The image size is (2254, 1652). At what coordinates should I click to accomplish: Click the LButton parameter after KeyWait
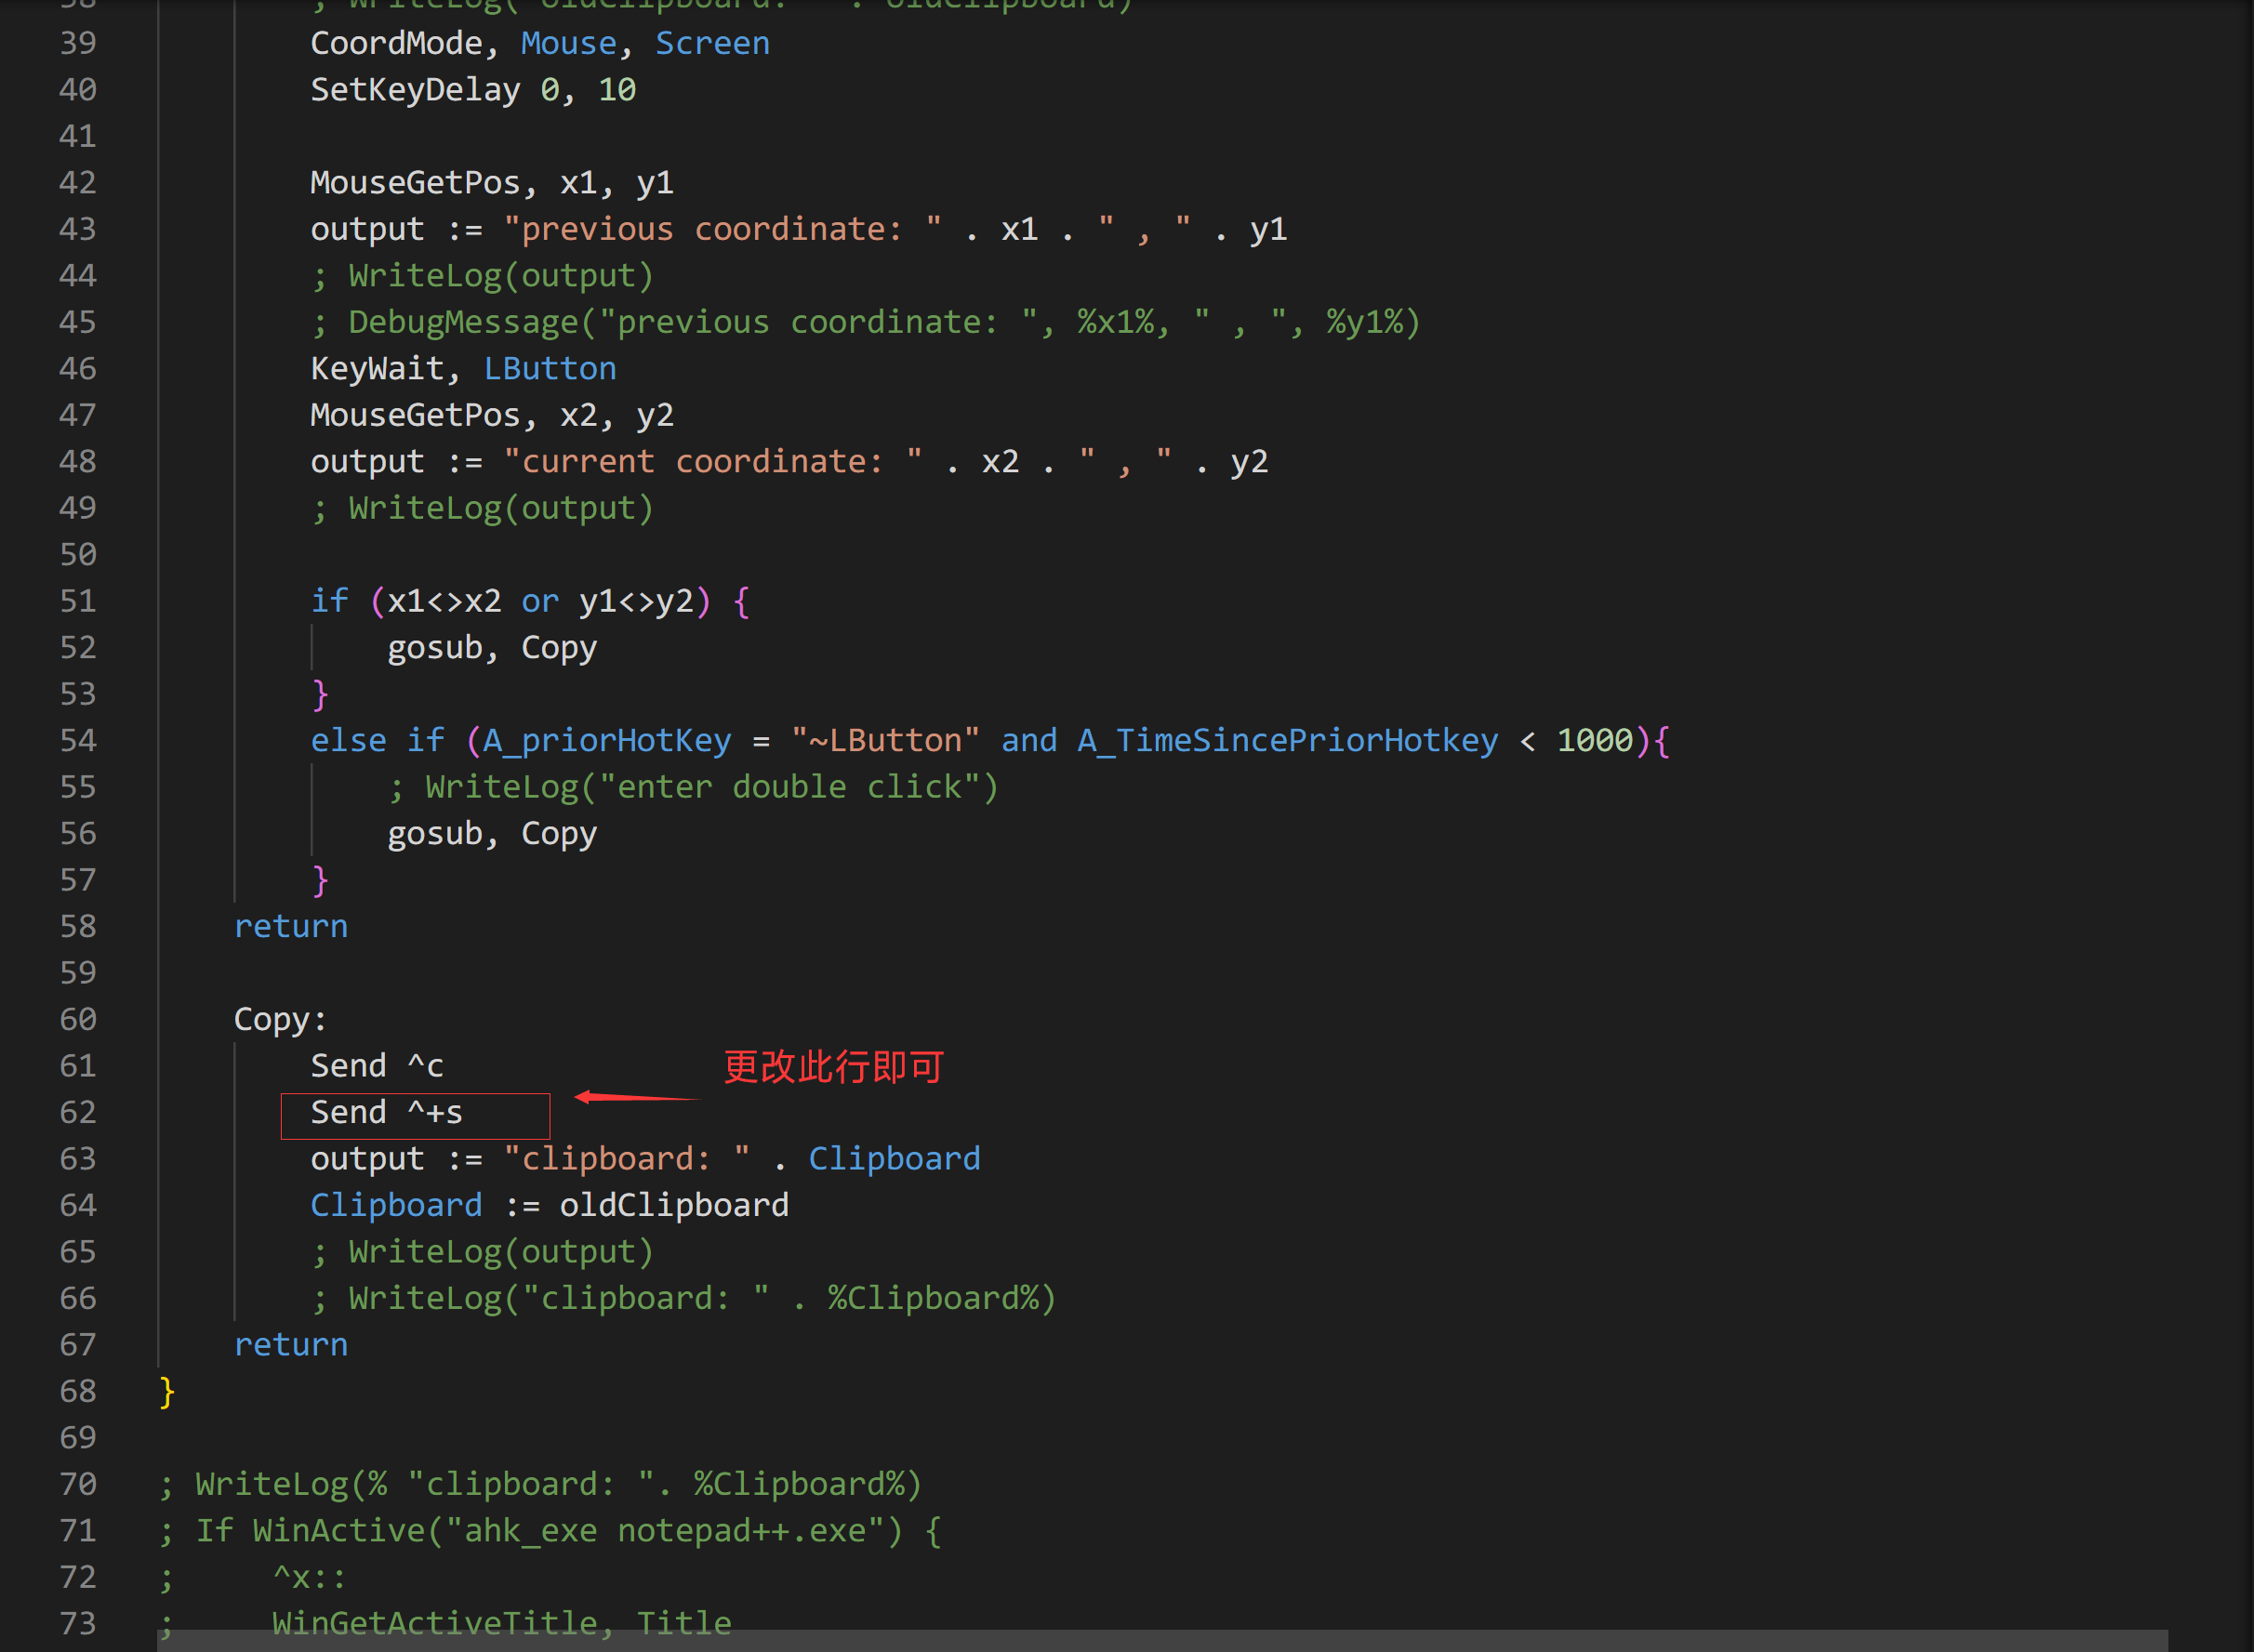point(550,369)
